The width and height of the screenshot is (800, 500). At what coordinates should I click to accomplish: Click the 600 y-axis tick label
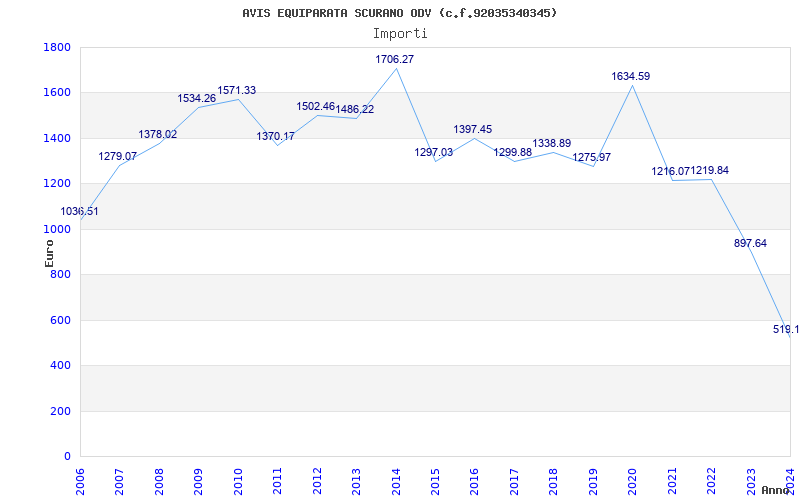pos(60,320)
